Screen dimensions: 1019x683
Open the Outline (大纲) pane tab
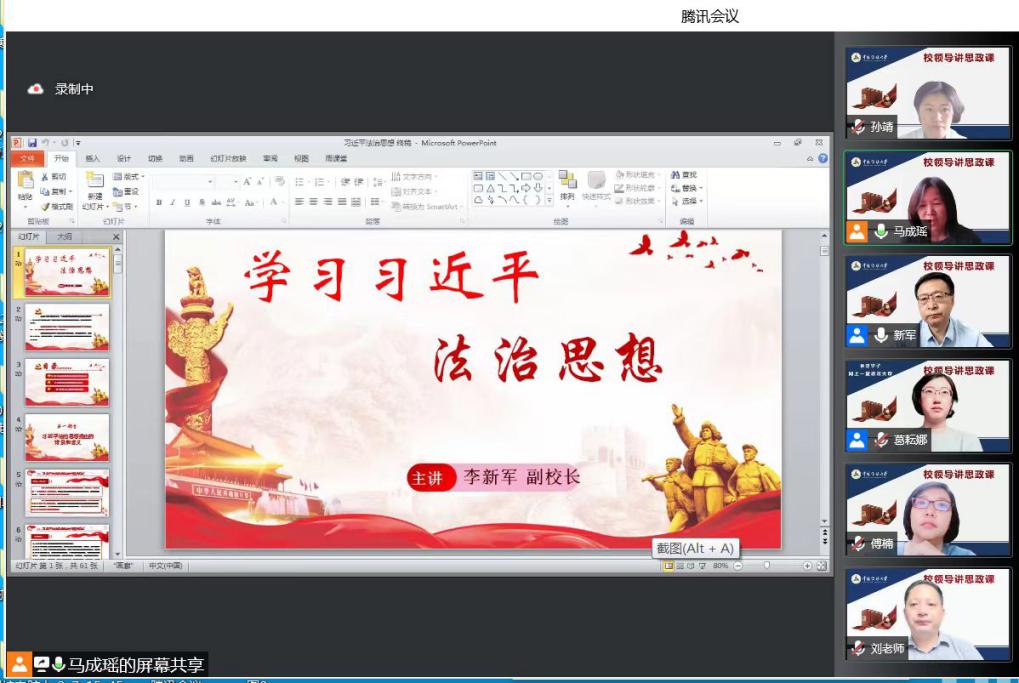point(64,237)
